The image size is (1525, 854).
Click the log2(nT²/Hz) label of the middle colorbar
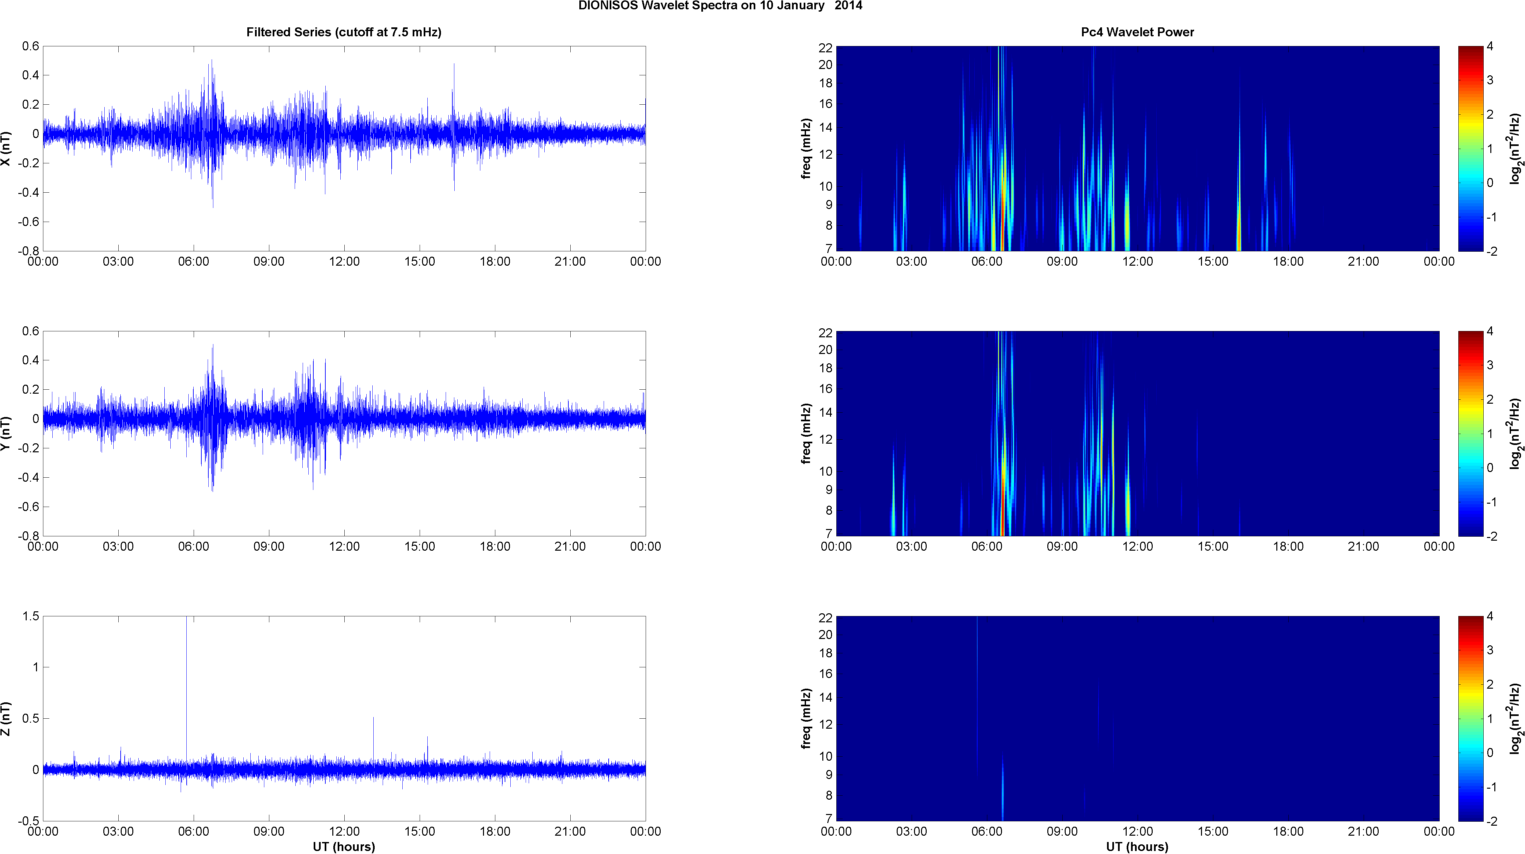[1516, 433]
